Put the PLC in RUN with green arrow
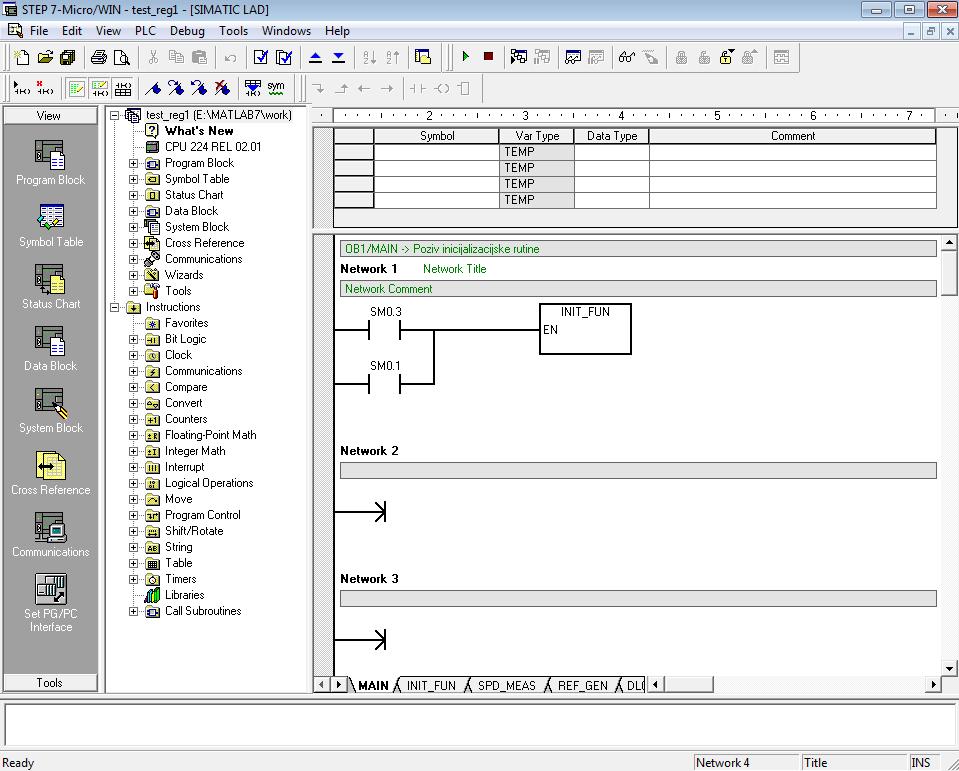Screen dimensions: 959x771 point(465,57)
